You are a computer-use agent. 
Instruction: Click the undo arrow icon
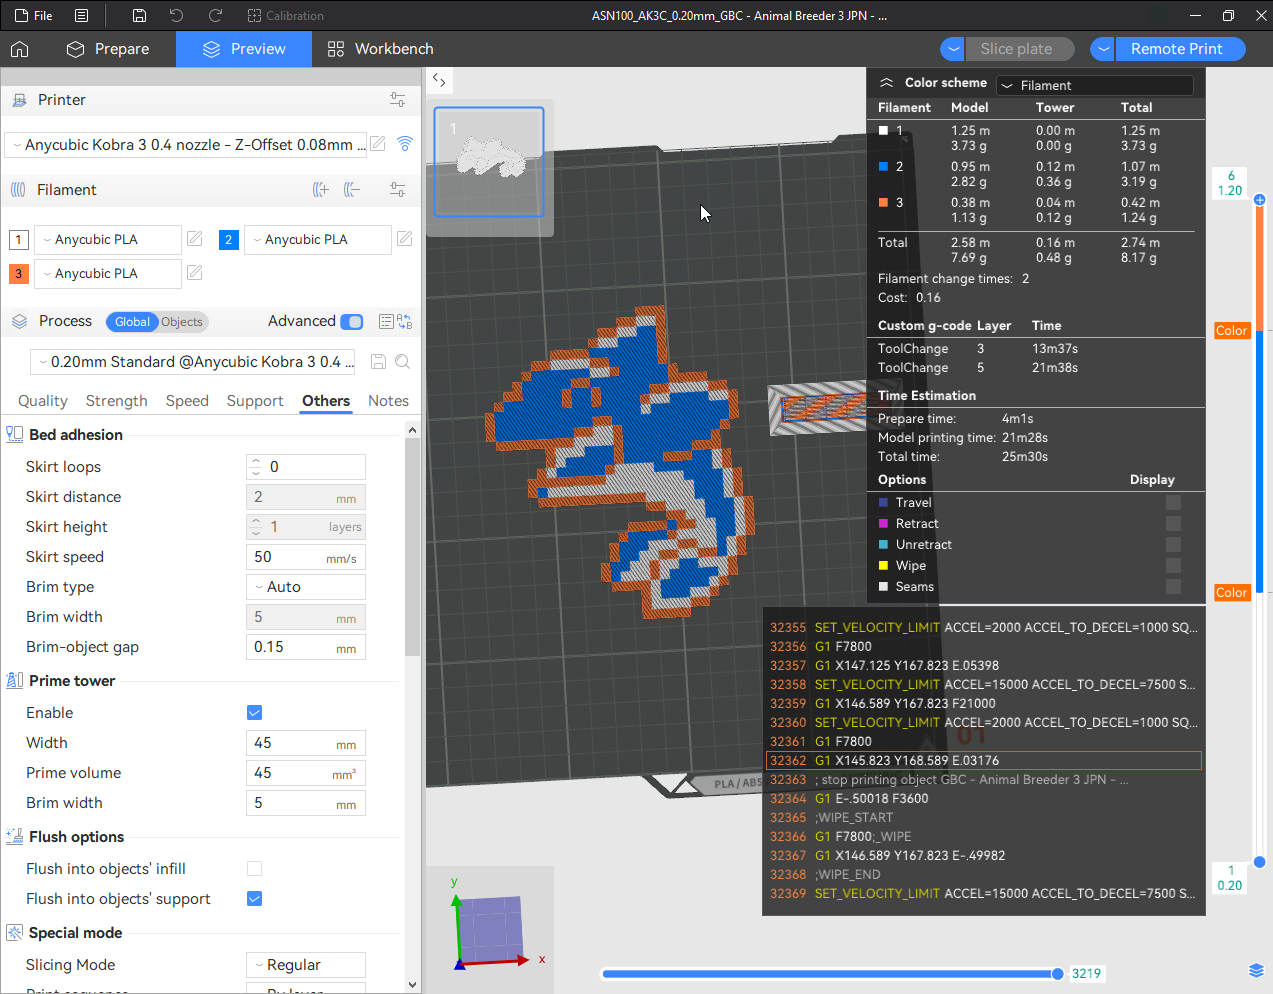(x=177, y=16)
